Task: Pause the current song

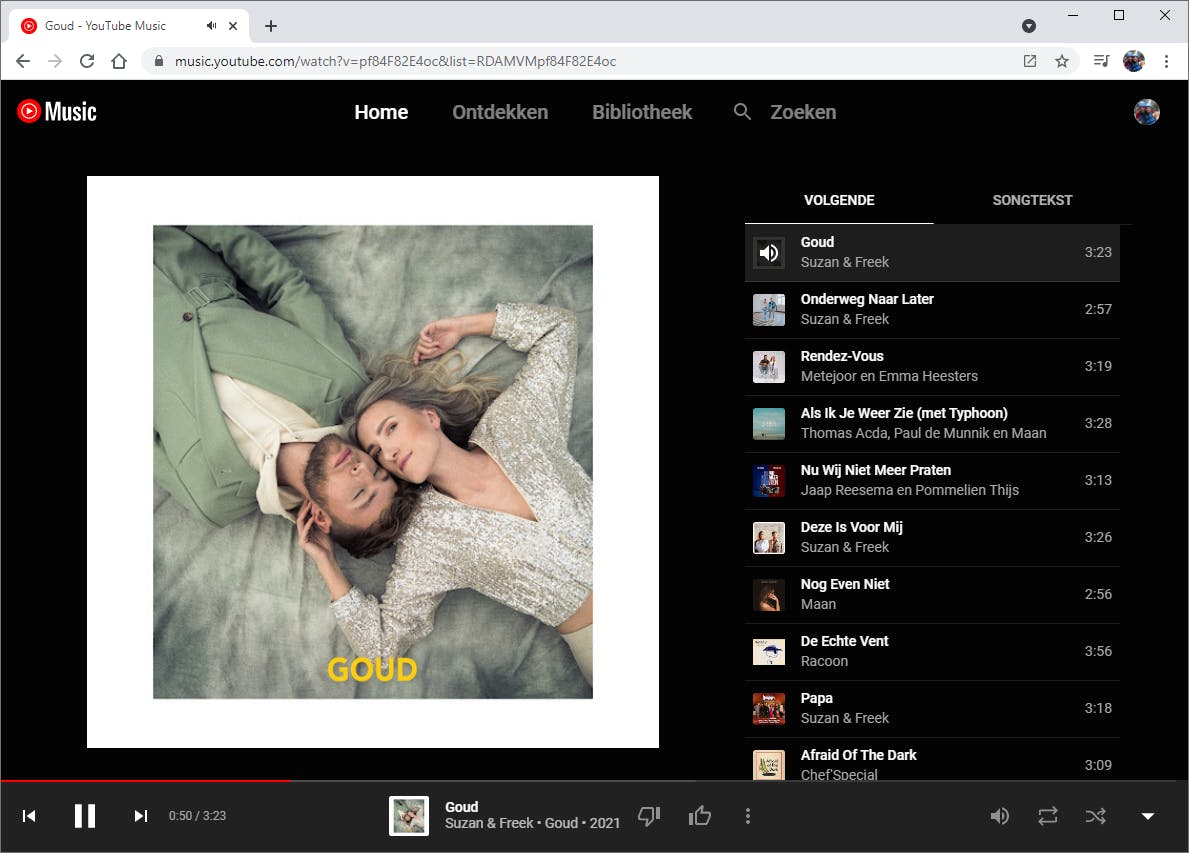Action: pos(84,816)
